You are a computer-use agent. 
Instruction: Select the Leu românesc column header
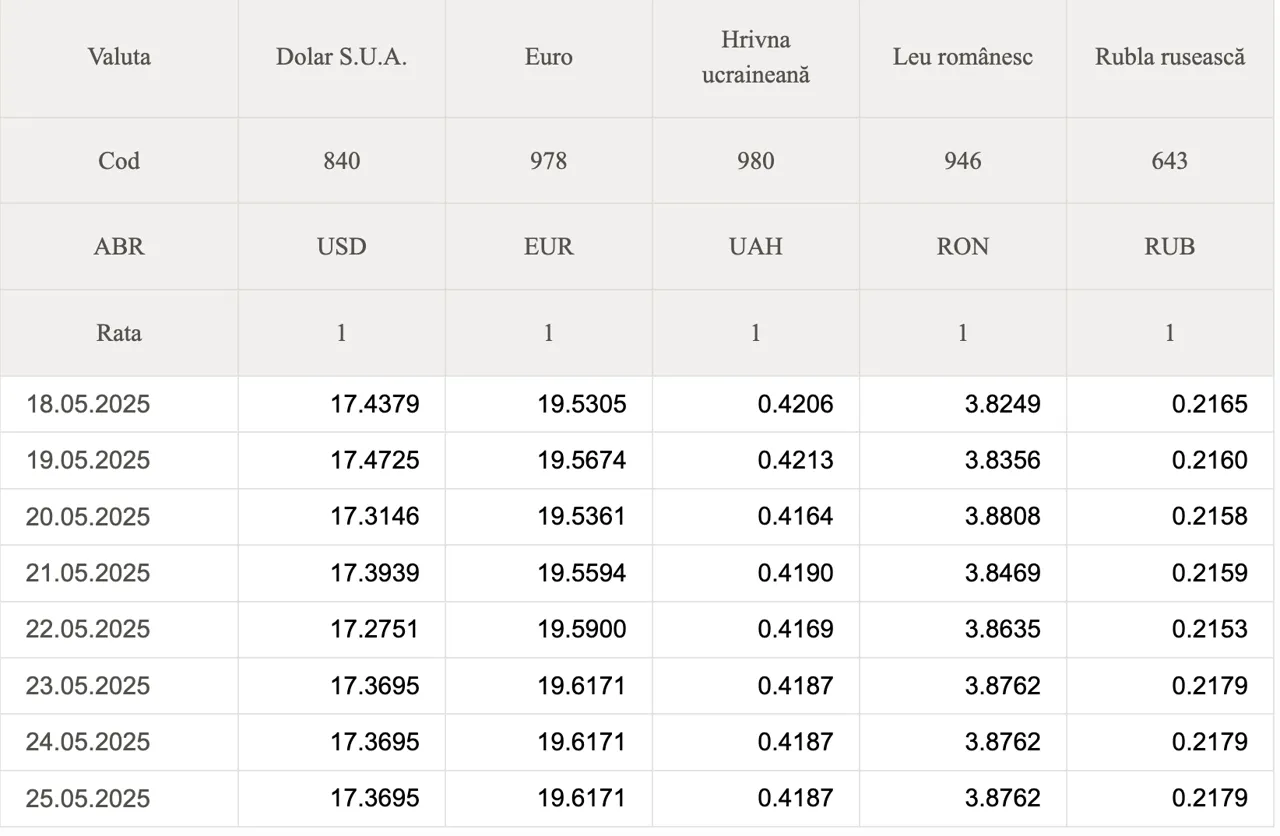coord(962,57)
